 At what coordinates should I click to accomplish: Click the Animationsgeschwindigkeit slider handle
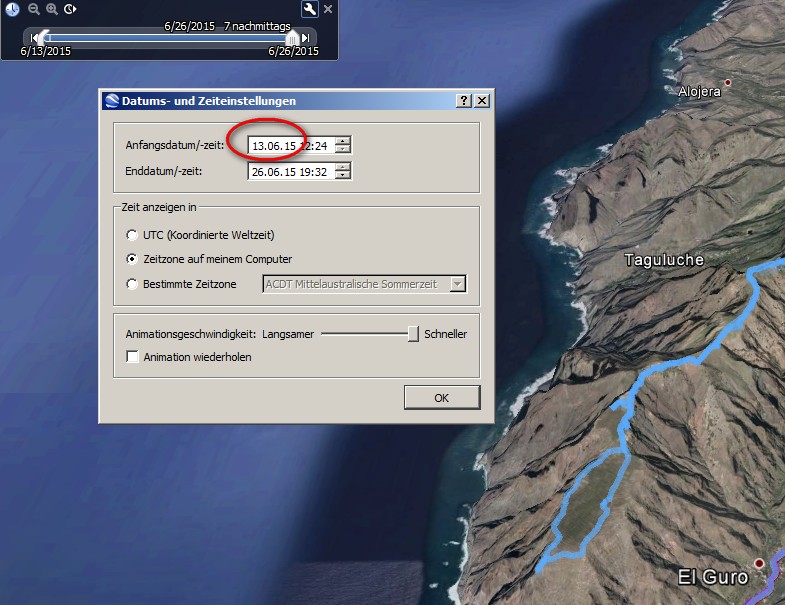(413, 334)
